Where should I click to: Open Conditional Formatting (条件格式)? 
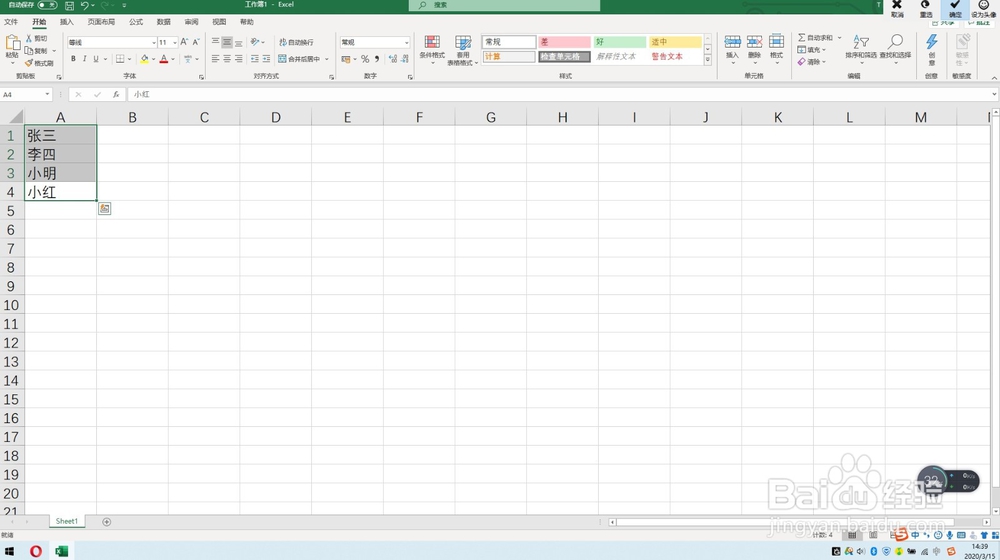pos(432,50)
